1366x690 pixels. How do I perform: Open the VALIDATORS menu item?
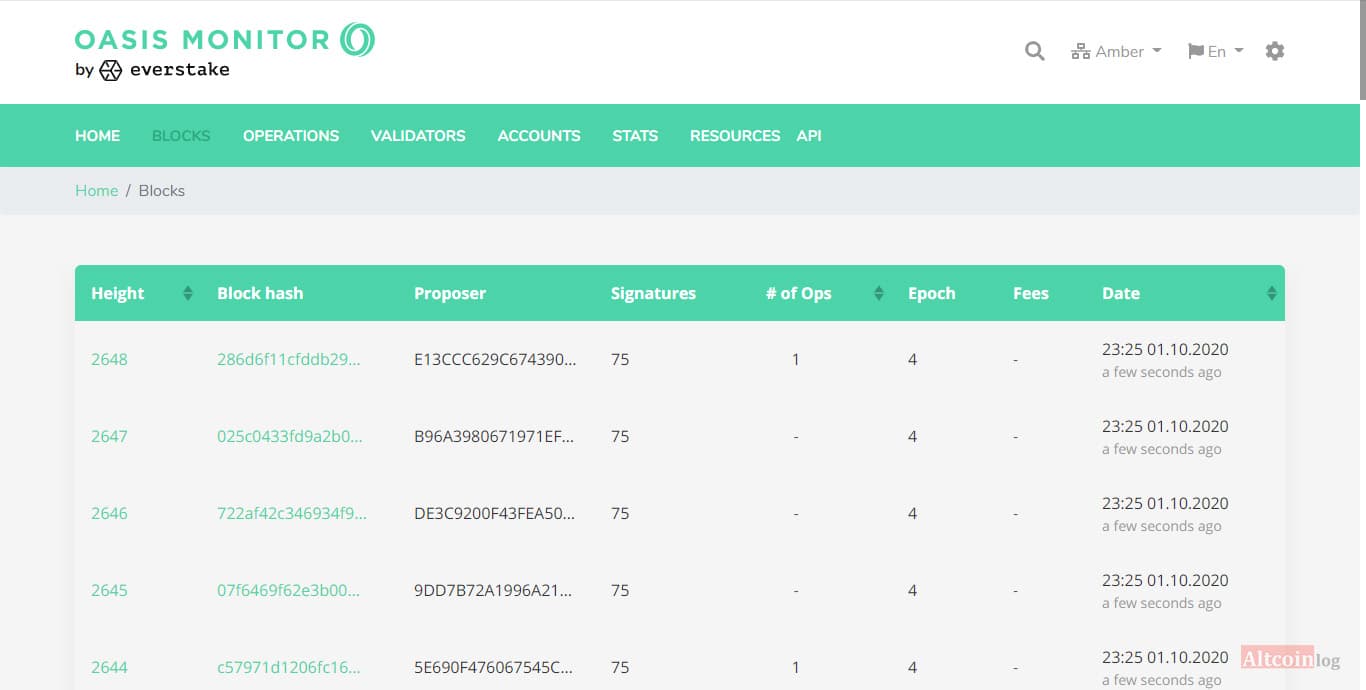tap(418, 136)
